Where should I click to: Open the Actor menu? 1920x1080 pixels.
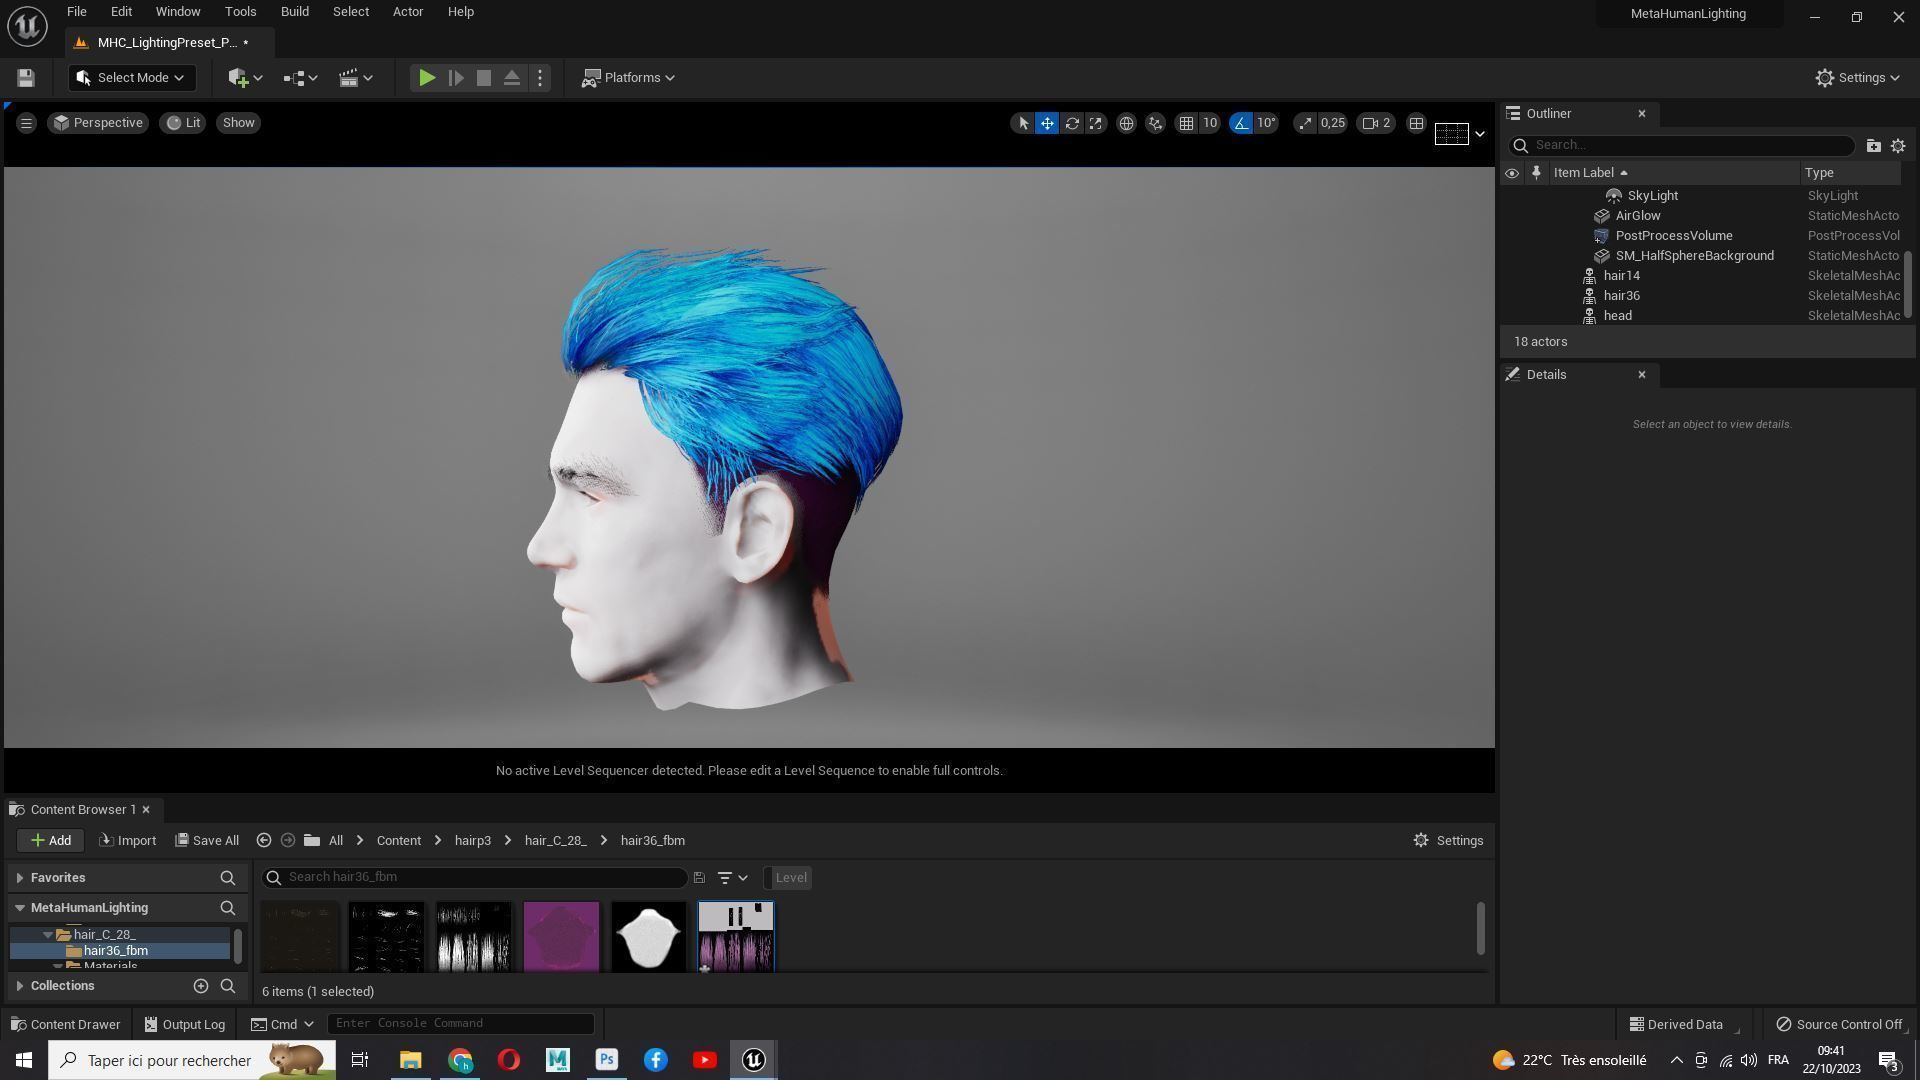[408, 12]
